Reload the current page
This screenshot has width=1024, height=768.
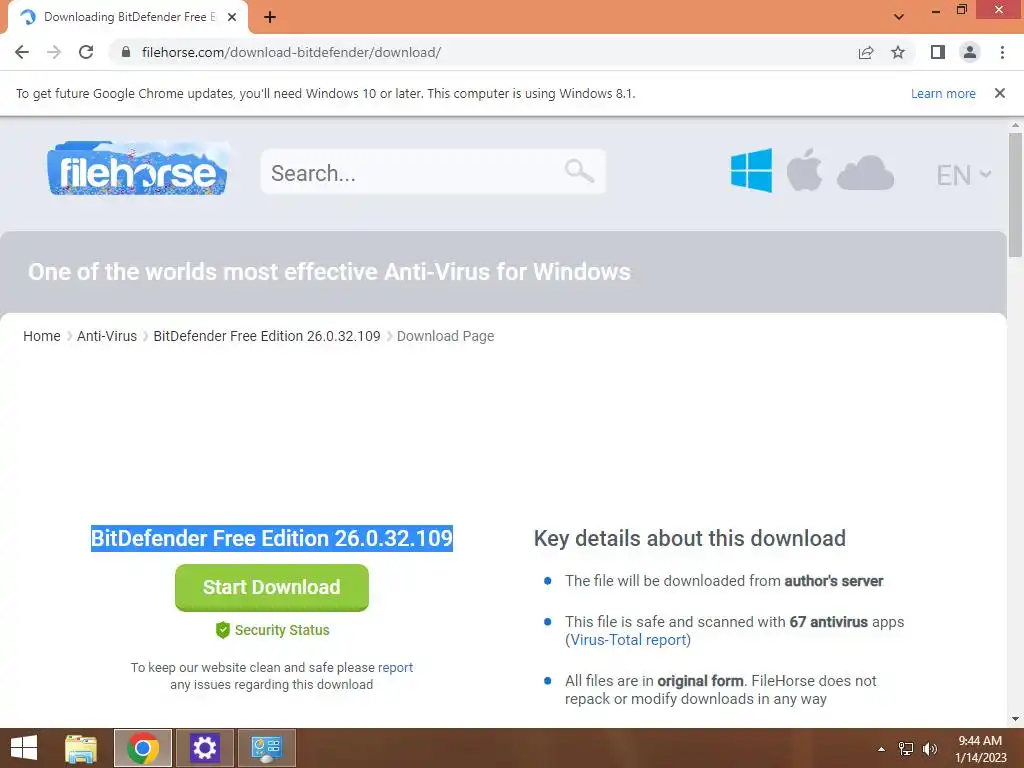click(86, 52)
